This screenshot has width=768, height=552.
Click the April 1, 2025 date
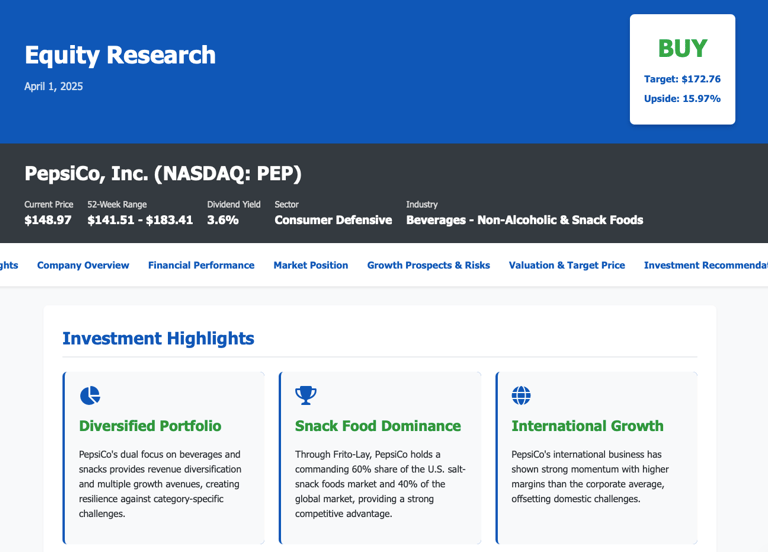click(x=53, y=86)
